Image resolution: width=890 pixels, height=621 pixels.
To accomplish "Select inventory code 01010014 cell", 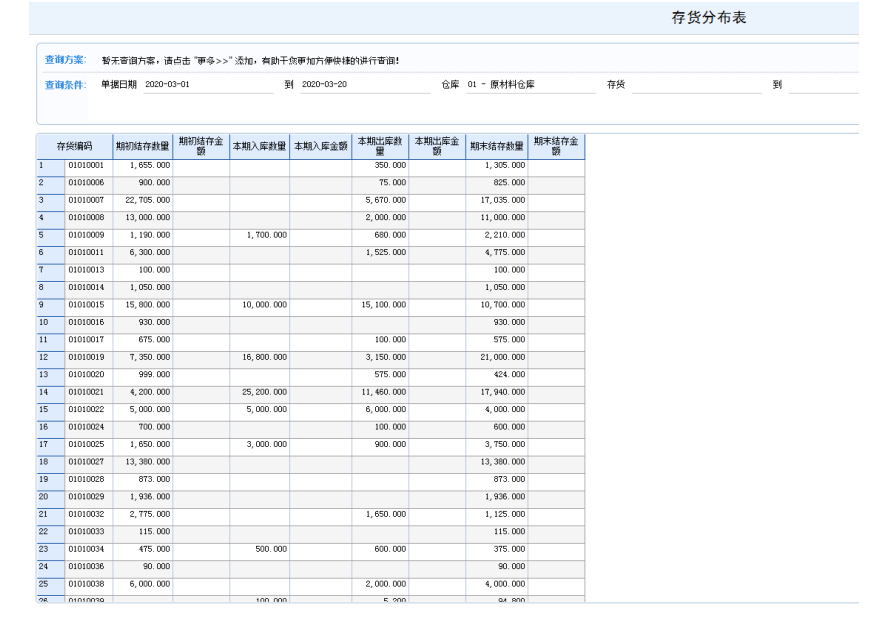I will 89,288.
